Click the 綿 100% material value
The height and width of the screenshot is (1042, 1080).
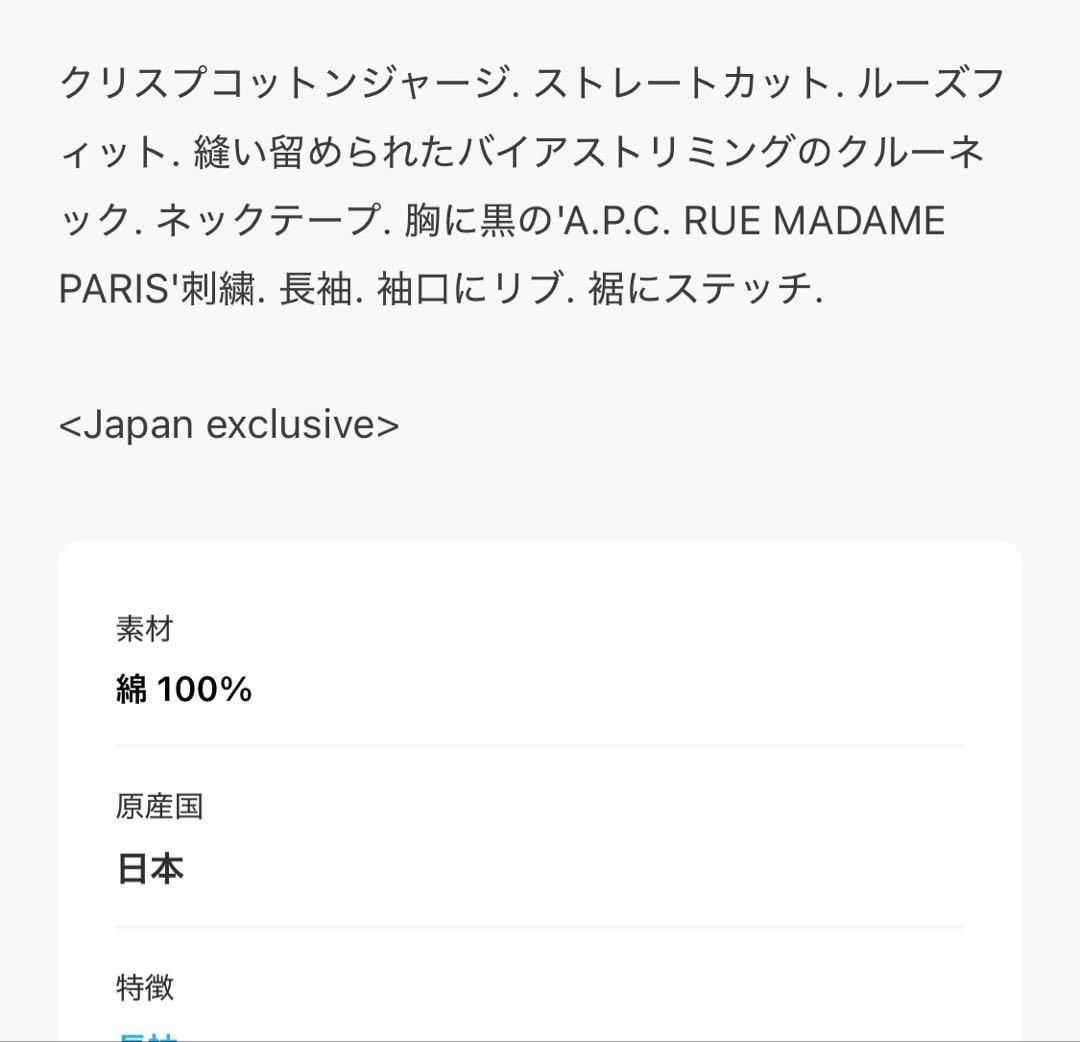click(x=184, y=689)
